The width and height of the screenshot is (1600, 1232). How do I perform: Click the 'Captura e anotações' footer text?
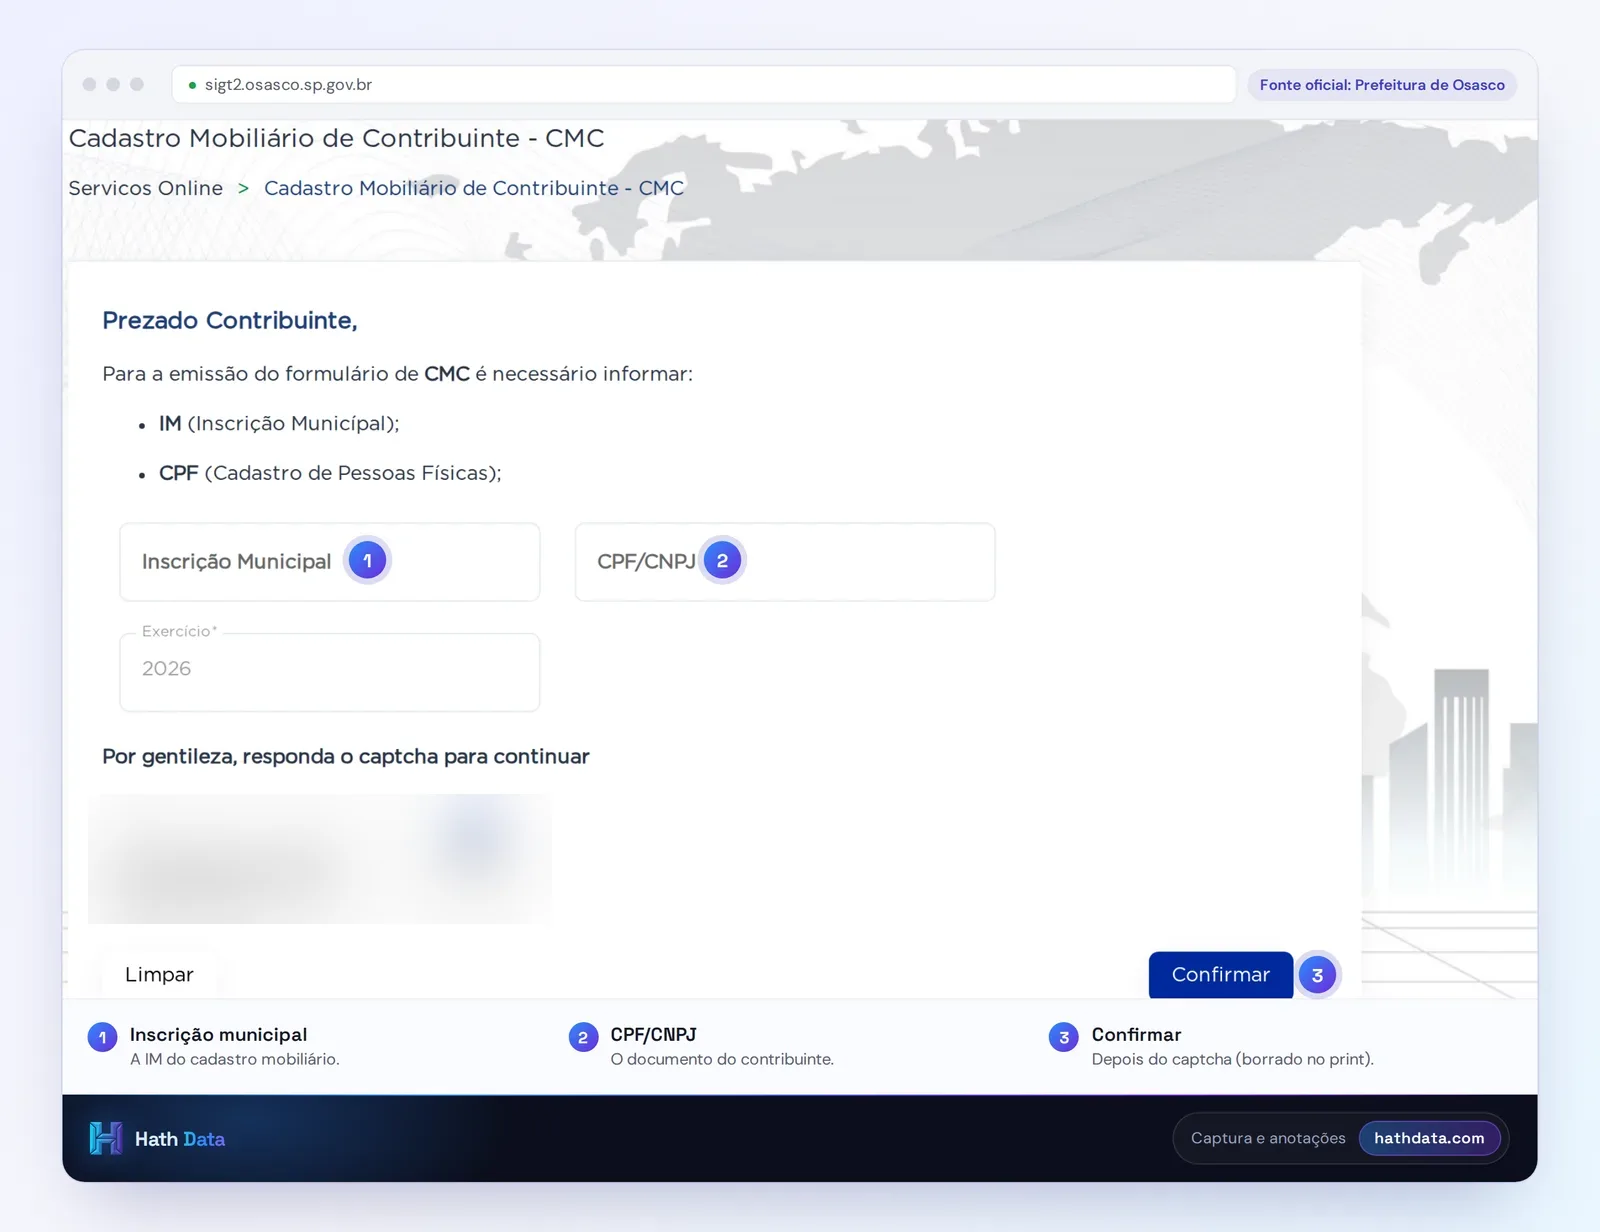(1268, 1138)
